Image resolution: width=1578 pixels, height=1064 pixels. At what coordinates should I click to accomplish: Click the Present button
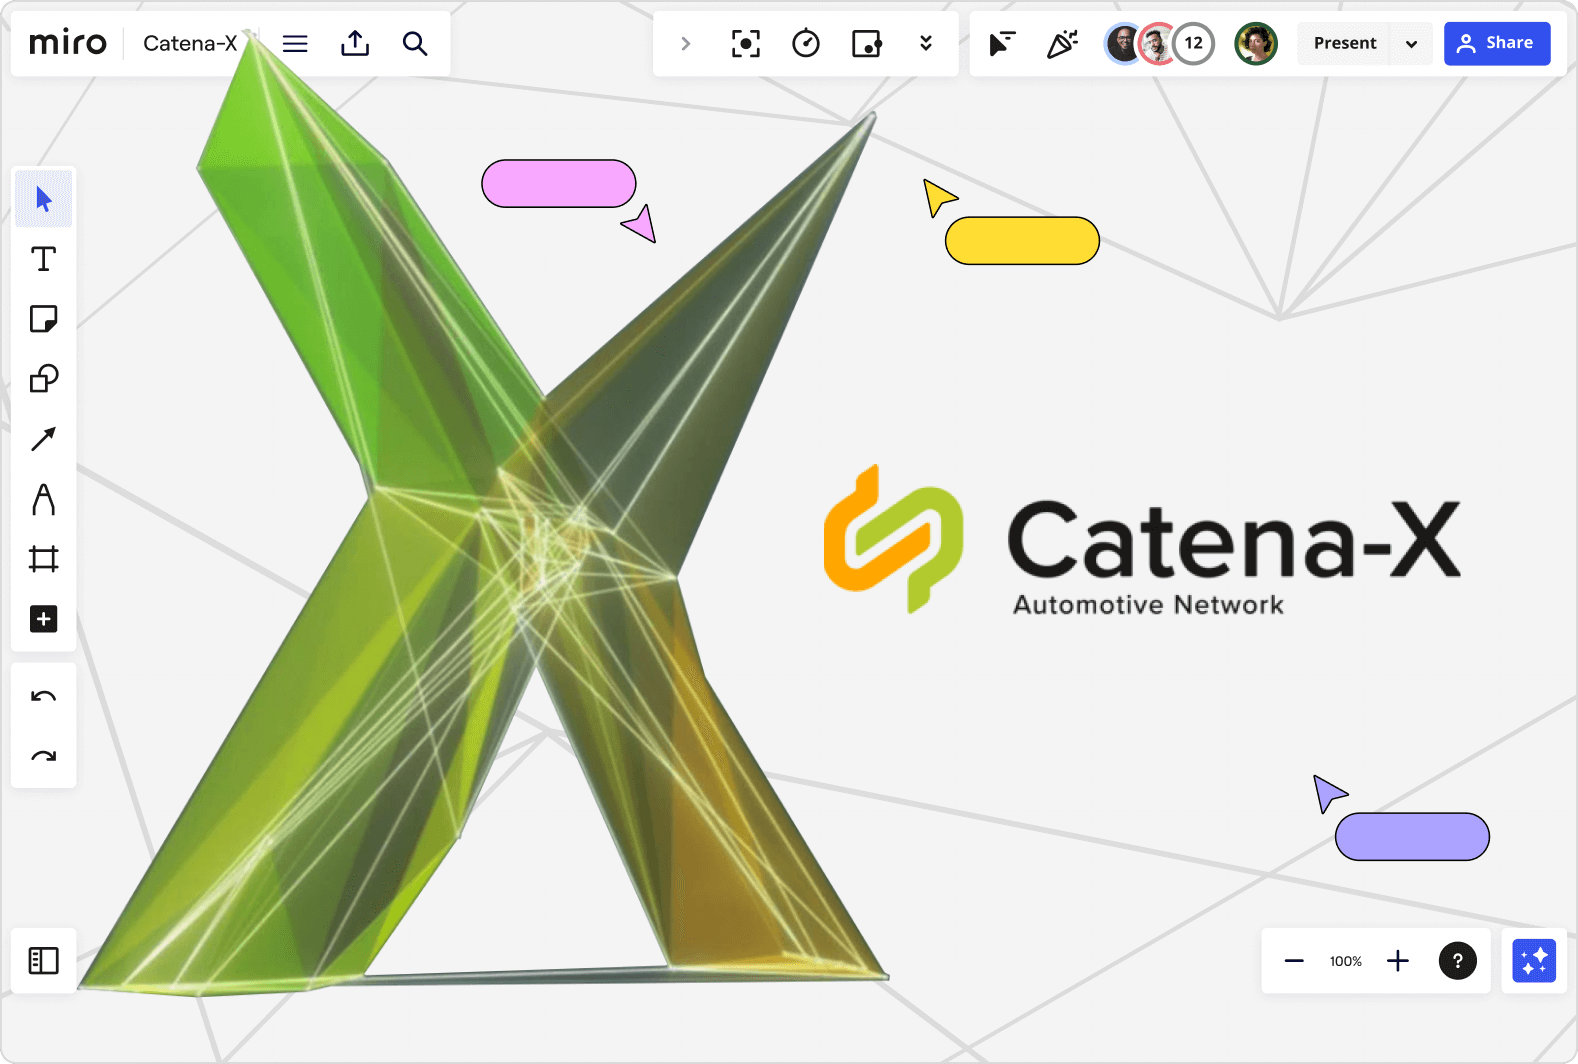pyautogui.click(x=1345, y=44)
